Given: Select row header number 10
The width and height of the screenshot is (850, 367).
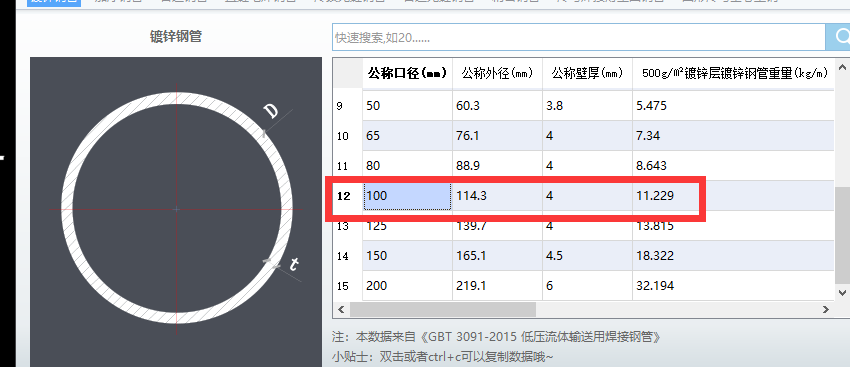Looking at the screenshot, I should click(347, 136).
